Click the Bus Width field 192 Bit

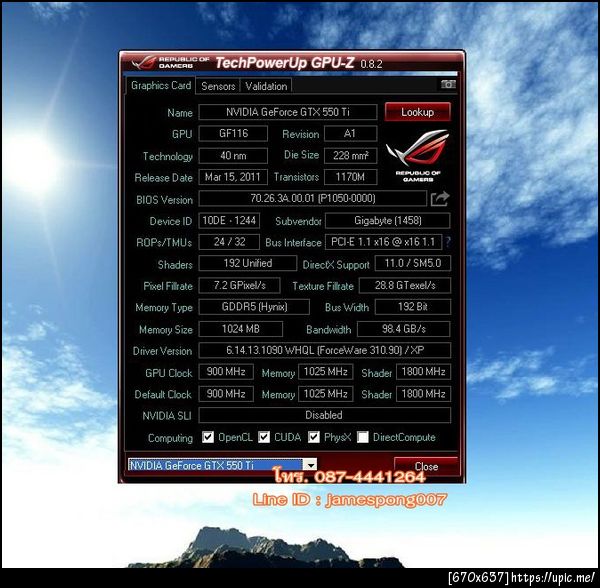click(412, 307)
